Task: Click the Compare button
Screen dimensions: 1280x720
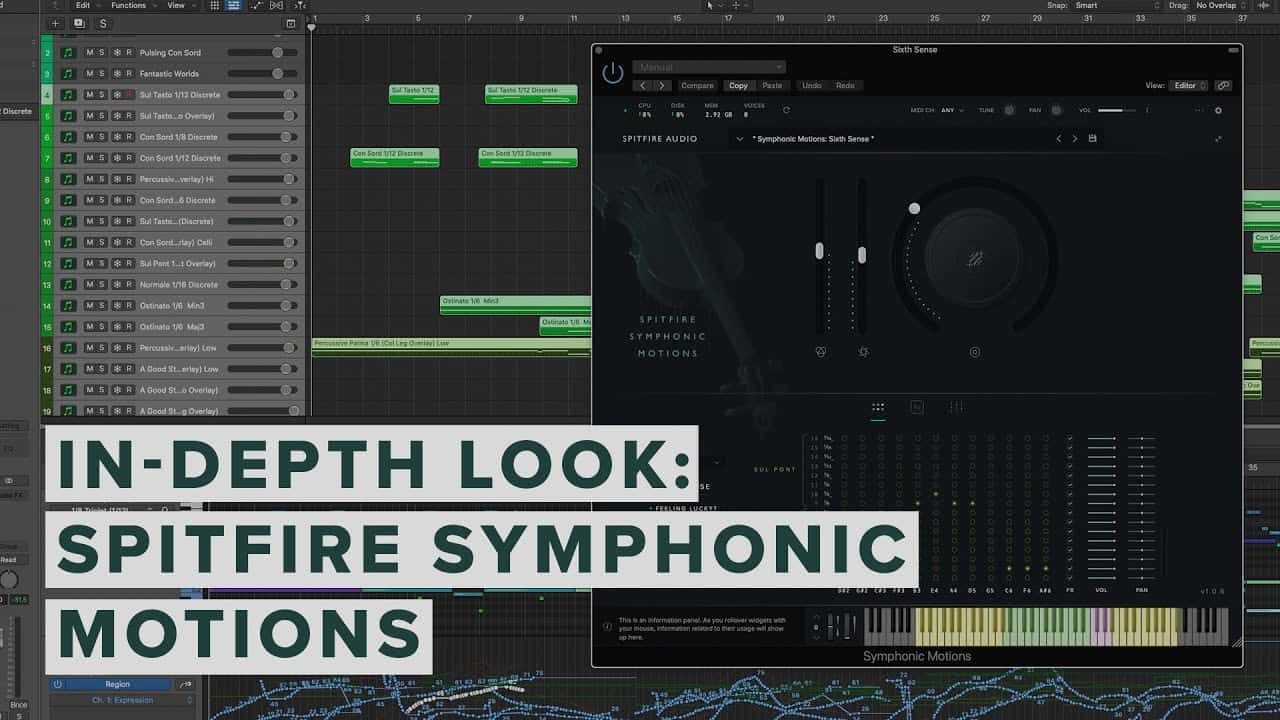Action: click(698, 86)
